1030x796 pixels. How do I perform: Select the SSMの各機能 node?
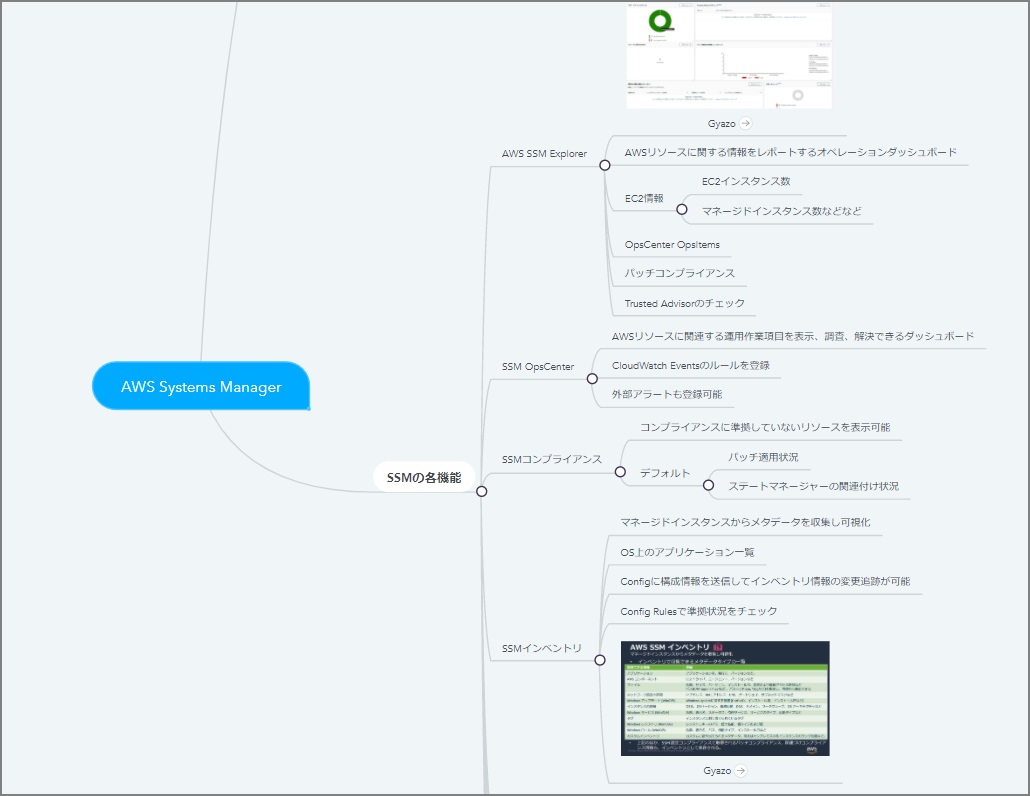tap(424, 478)
